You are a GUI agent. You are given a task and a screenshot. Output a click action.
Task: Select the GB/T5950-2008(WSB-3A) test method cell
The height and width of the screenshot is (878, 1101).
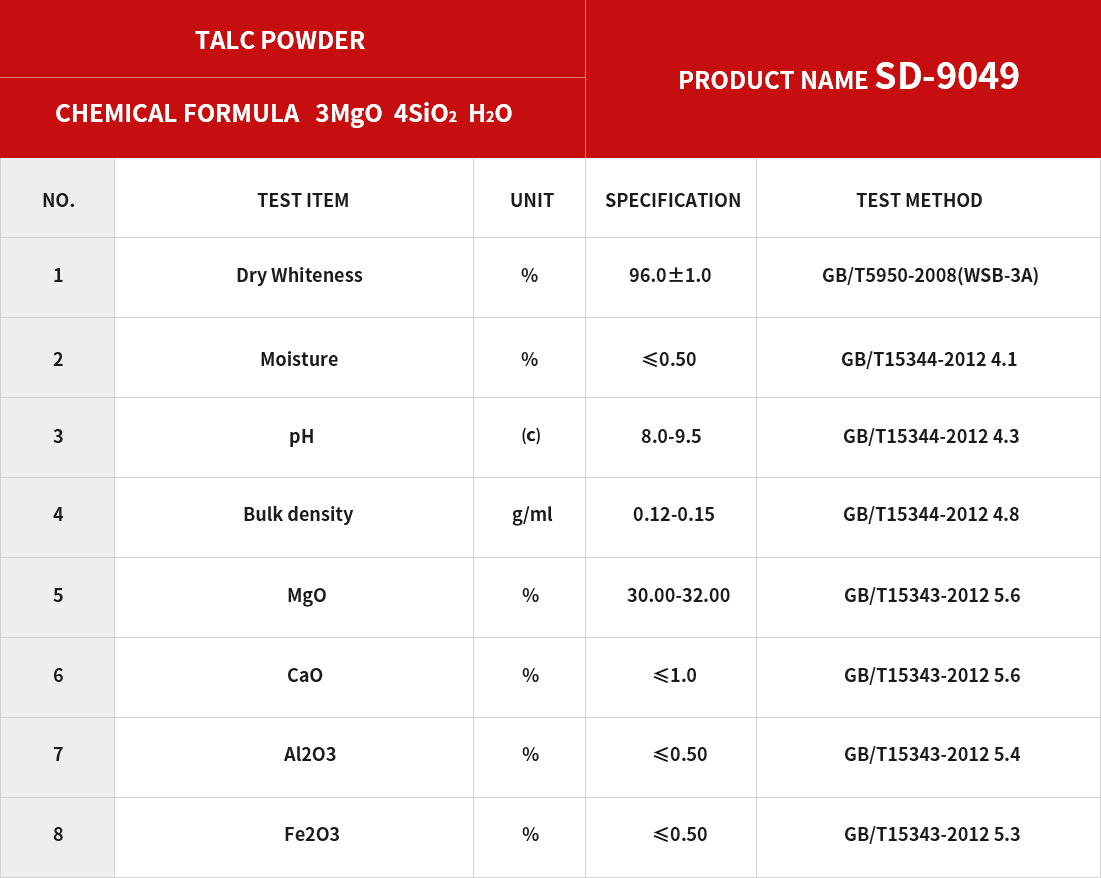coord(930,275)
